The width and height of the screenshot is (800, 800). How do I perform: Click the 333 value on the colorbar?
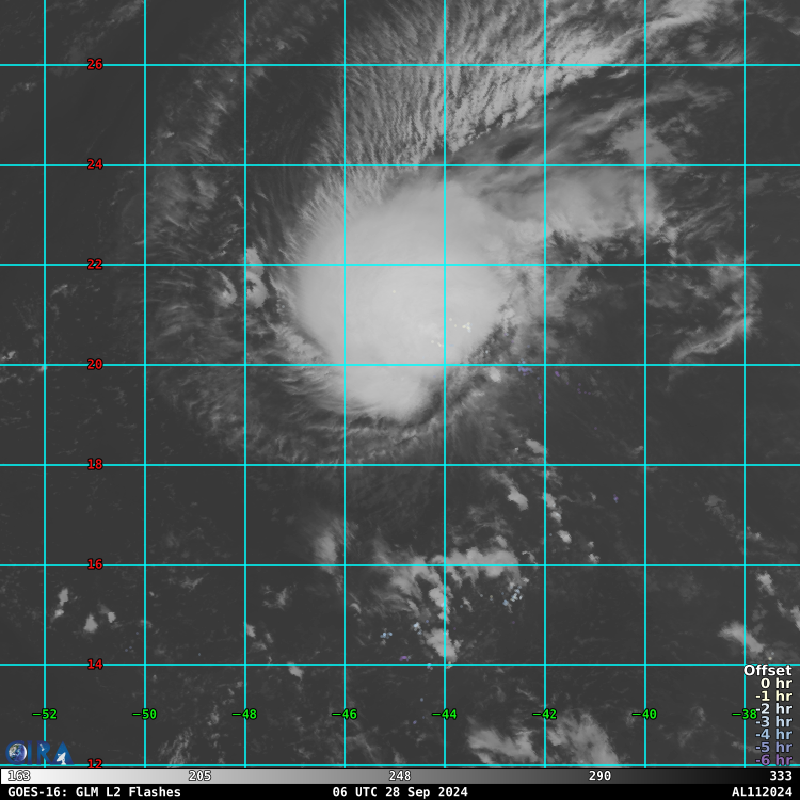(780, 776)
